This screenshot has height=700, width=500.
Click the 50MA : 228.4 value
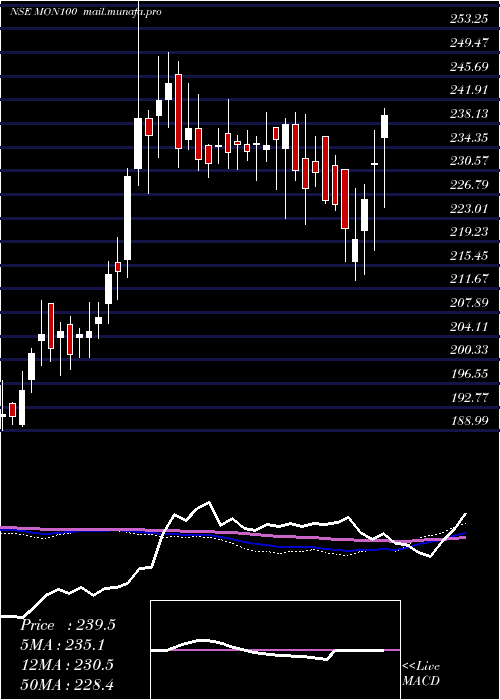[x=67, y=684]
